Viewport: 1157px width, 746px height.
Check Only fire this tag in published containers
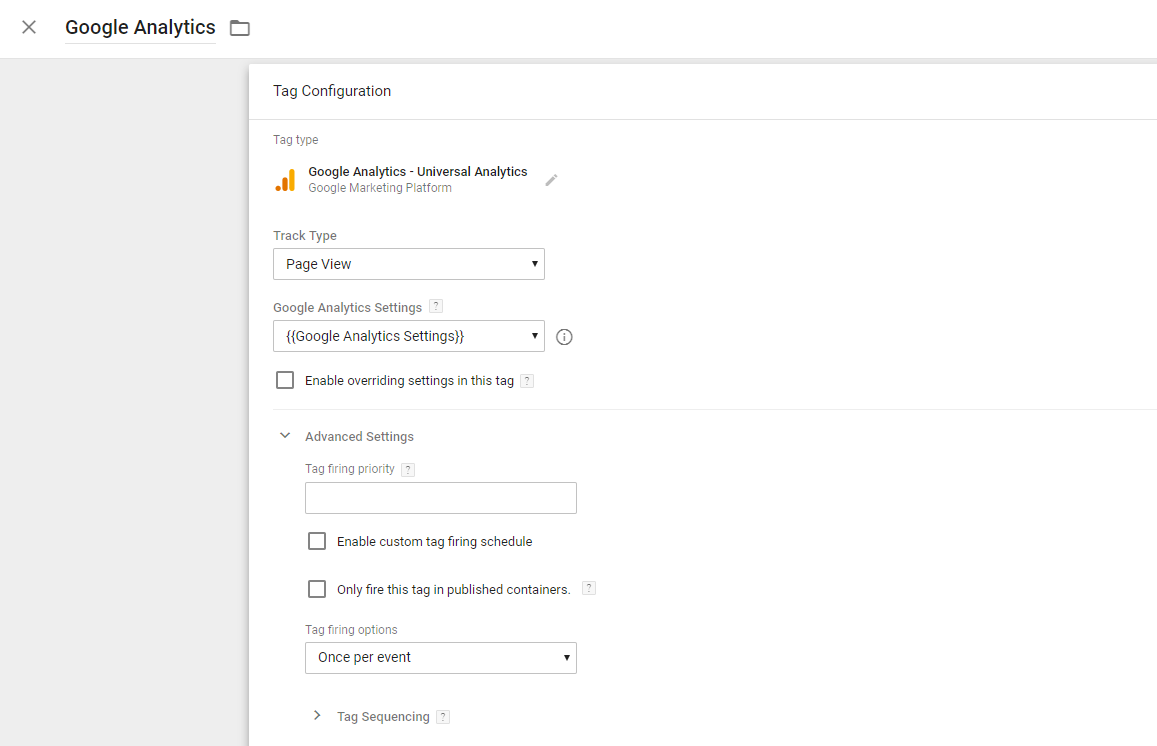click(x=317, y=589)
